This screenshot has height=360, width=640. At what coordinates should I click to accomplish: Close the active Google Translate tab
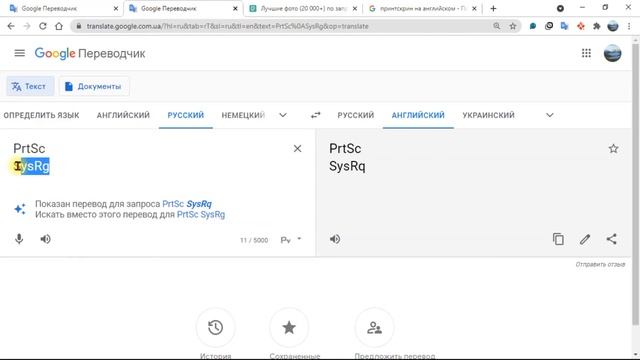coord(235,8)
